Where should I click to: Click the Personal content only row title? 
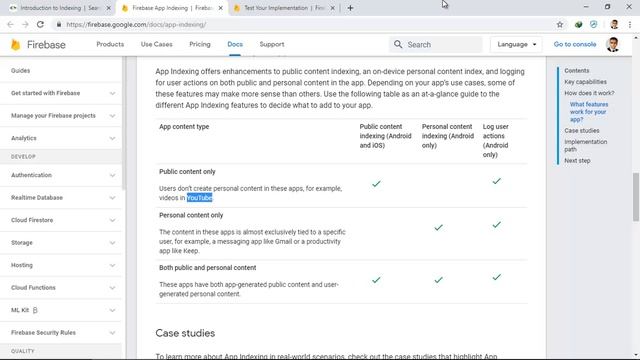tap(191, 215)
